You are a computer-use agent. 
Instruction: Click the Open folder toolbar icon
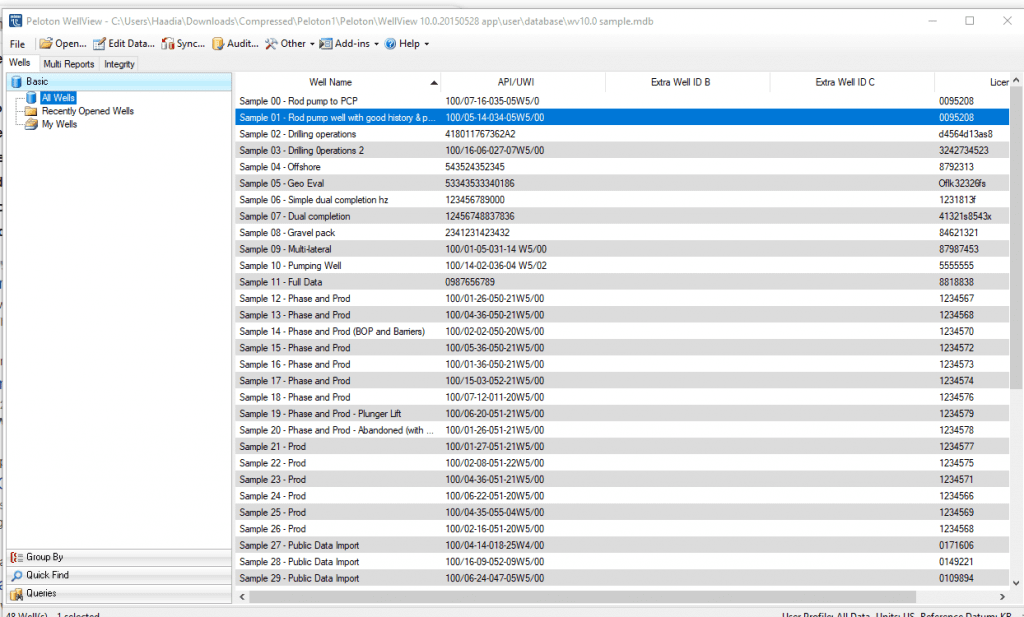[46, 44]
